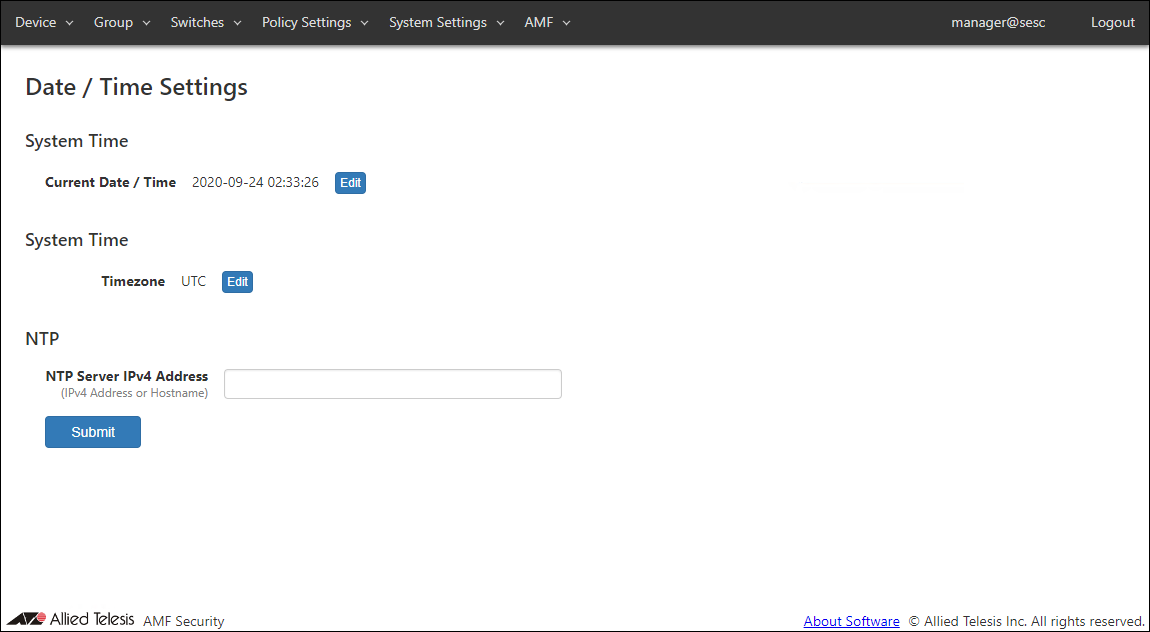Image resolution: width=1150 pixels, height=632 pixels.
Task: Submit the NTP settings
Action: (x=93, y=432)
